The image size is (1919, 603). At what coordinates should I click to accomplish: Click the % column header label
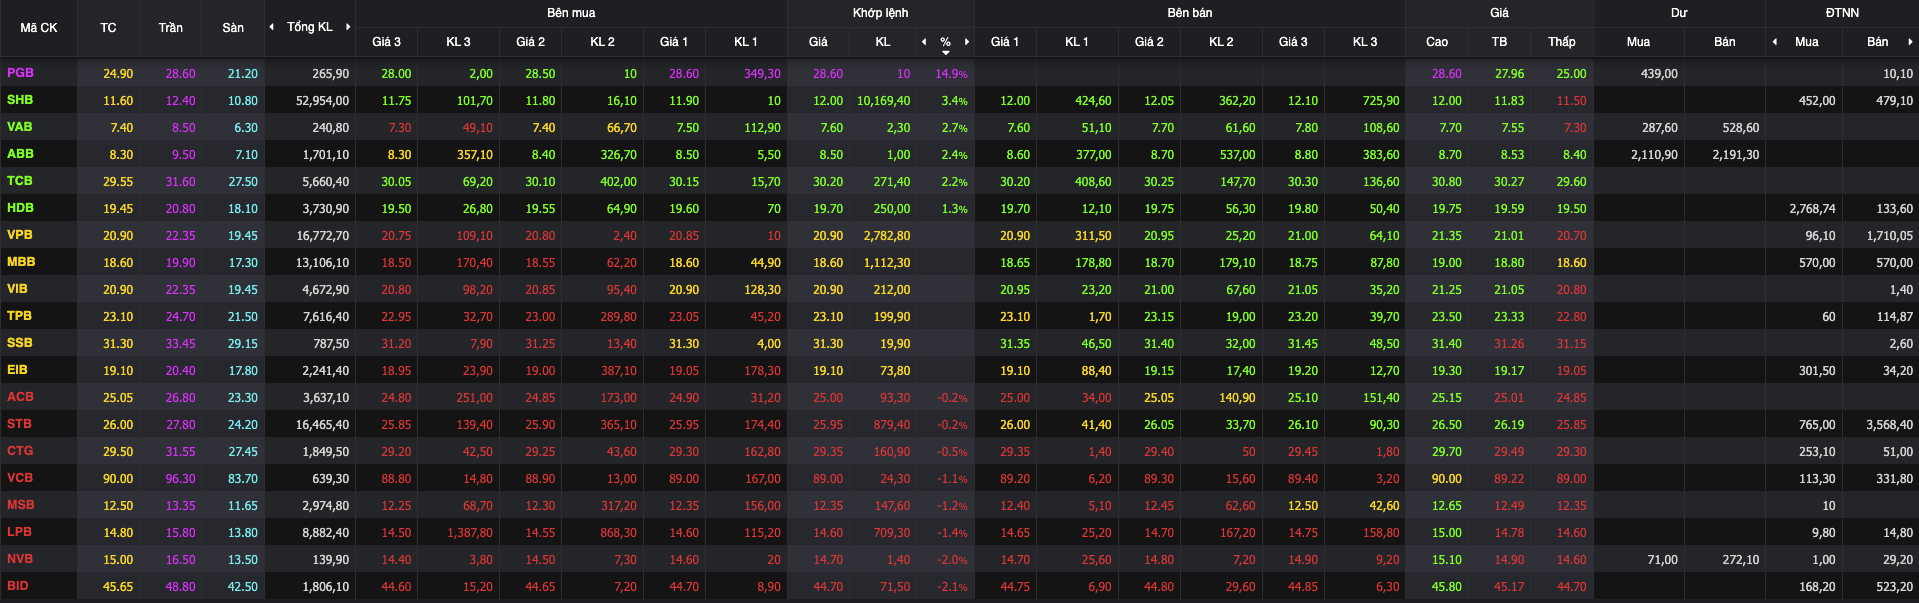(x=945, y=42)
